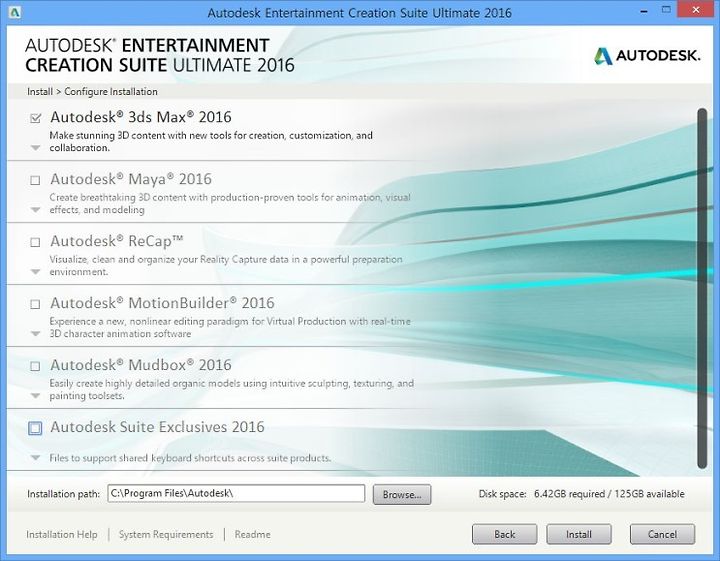Toggle the Autodesk Suite Exclusives 2016 checkbox

pos(35,428)
